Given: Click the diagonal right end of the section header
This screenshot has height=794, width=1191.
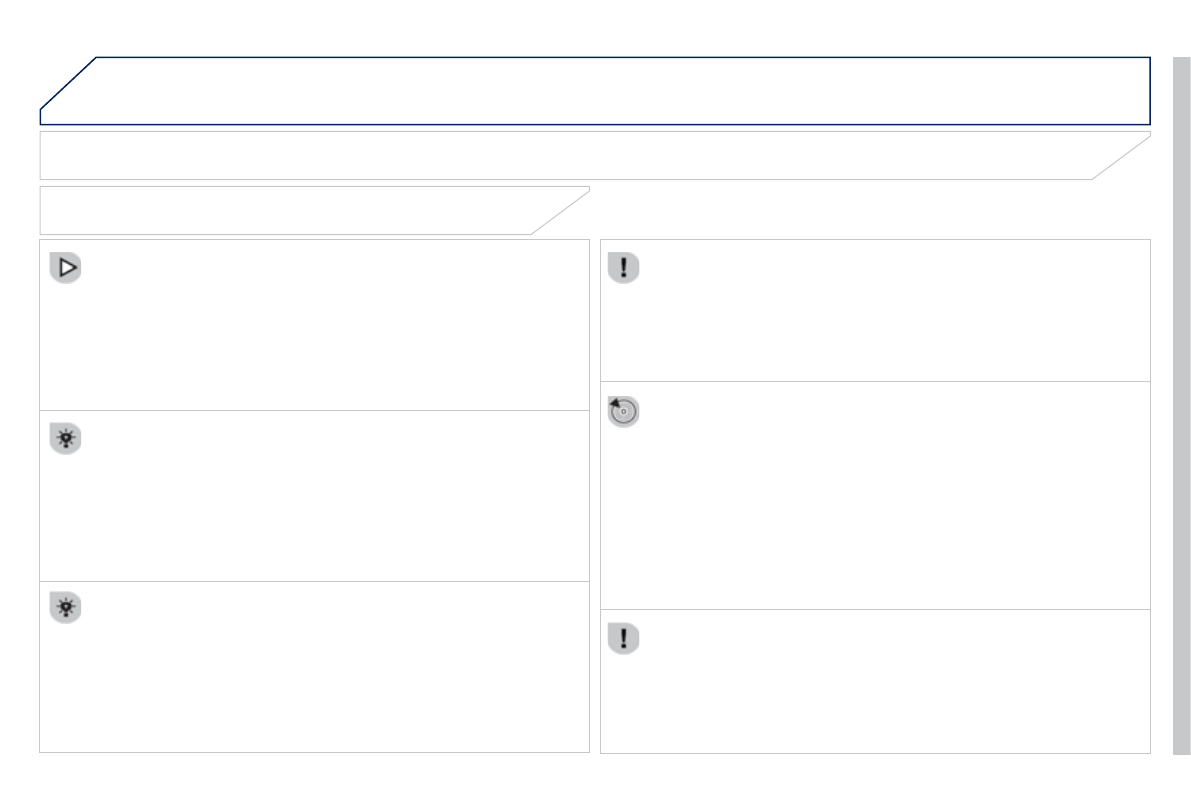Looking at the screenshot, I should coord(561,211).
